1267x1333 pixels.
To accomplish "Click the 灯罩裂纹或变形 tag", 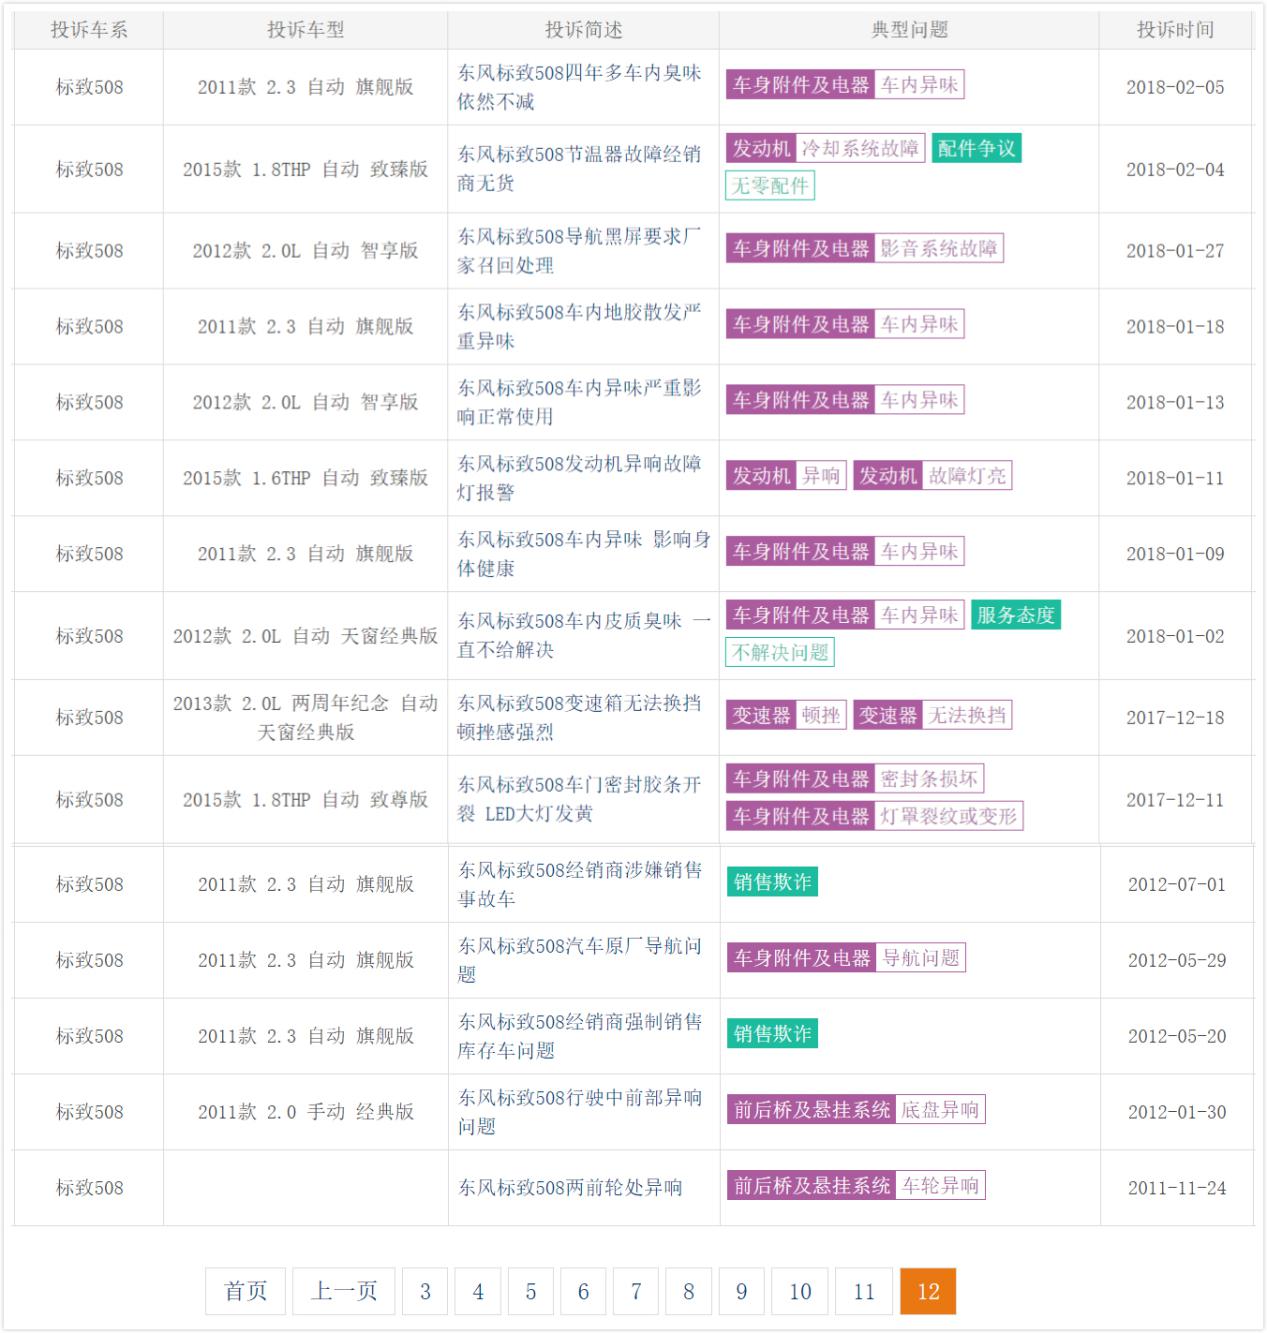I will [949, 816].
